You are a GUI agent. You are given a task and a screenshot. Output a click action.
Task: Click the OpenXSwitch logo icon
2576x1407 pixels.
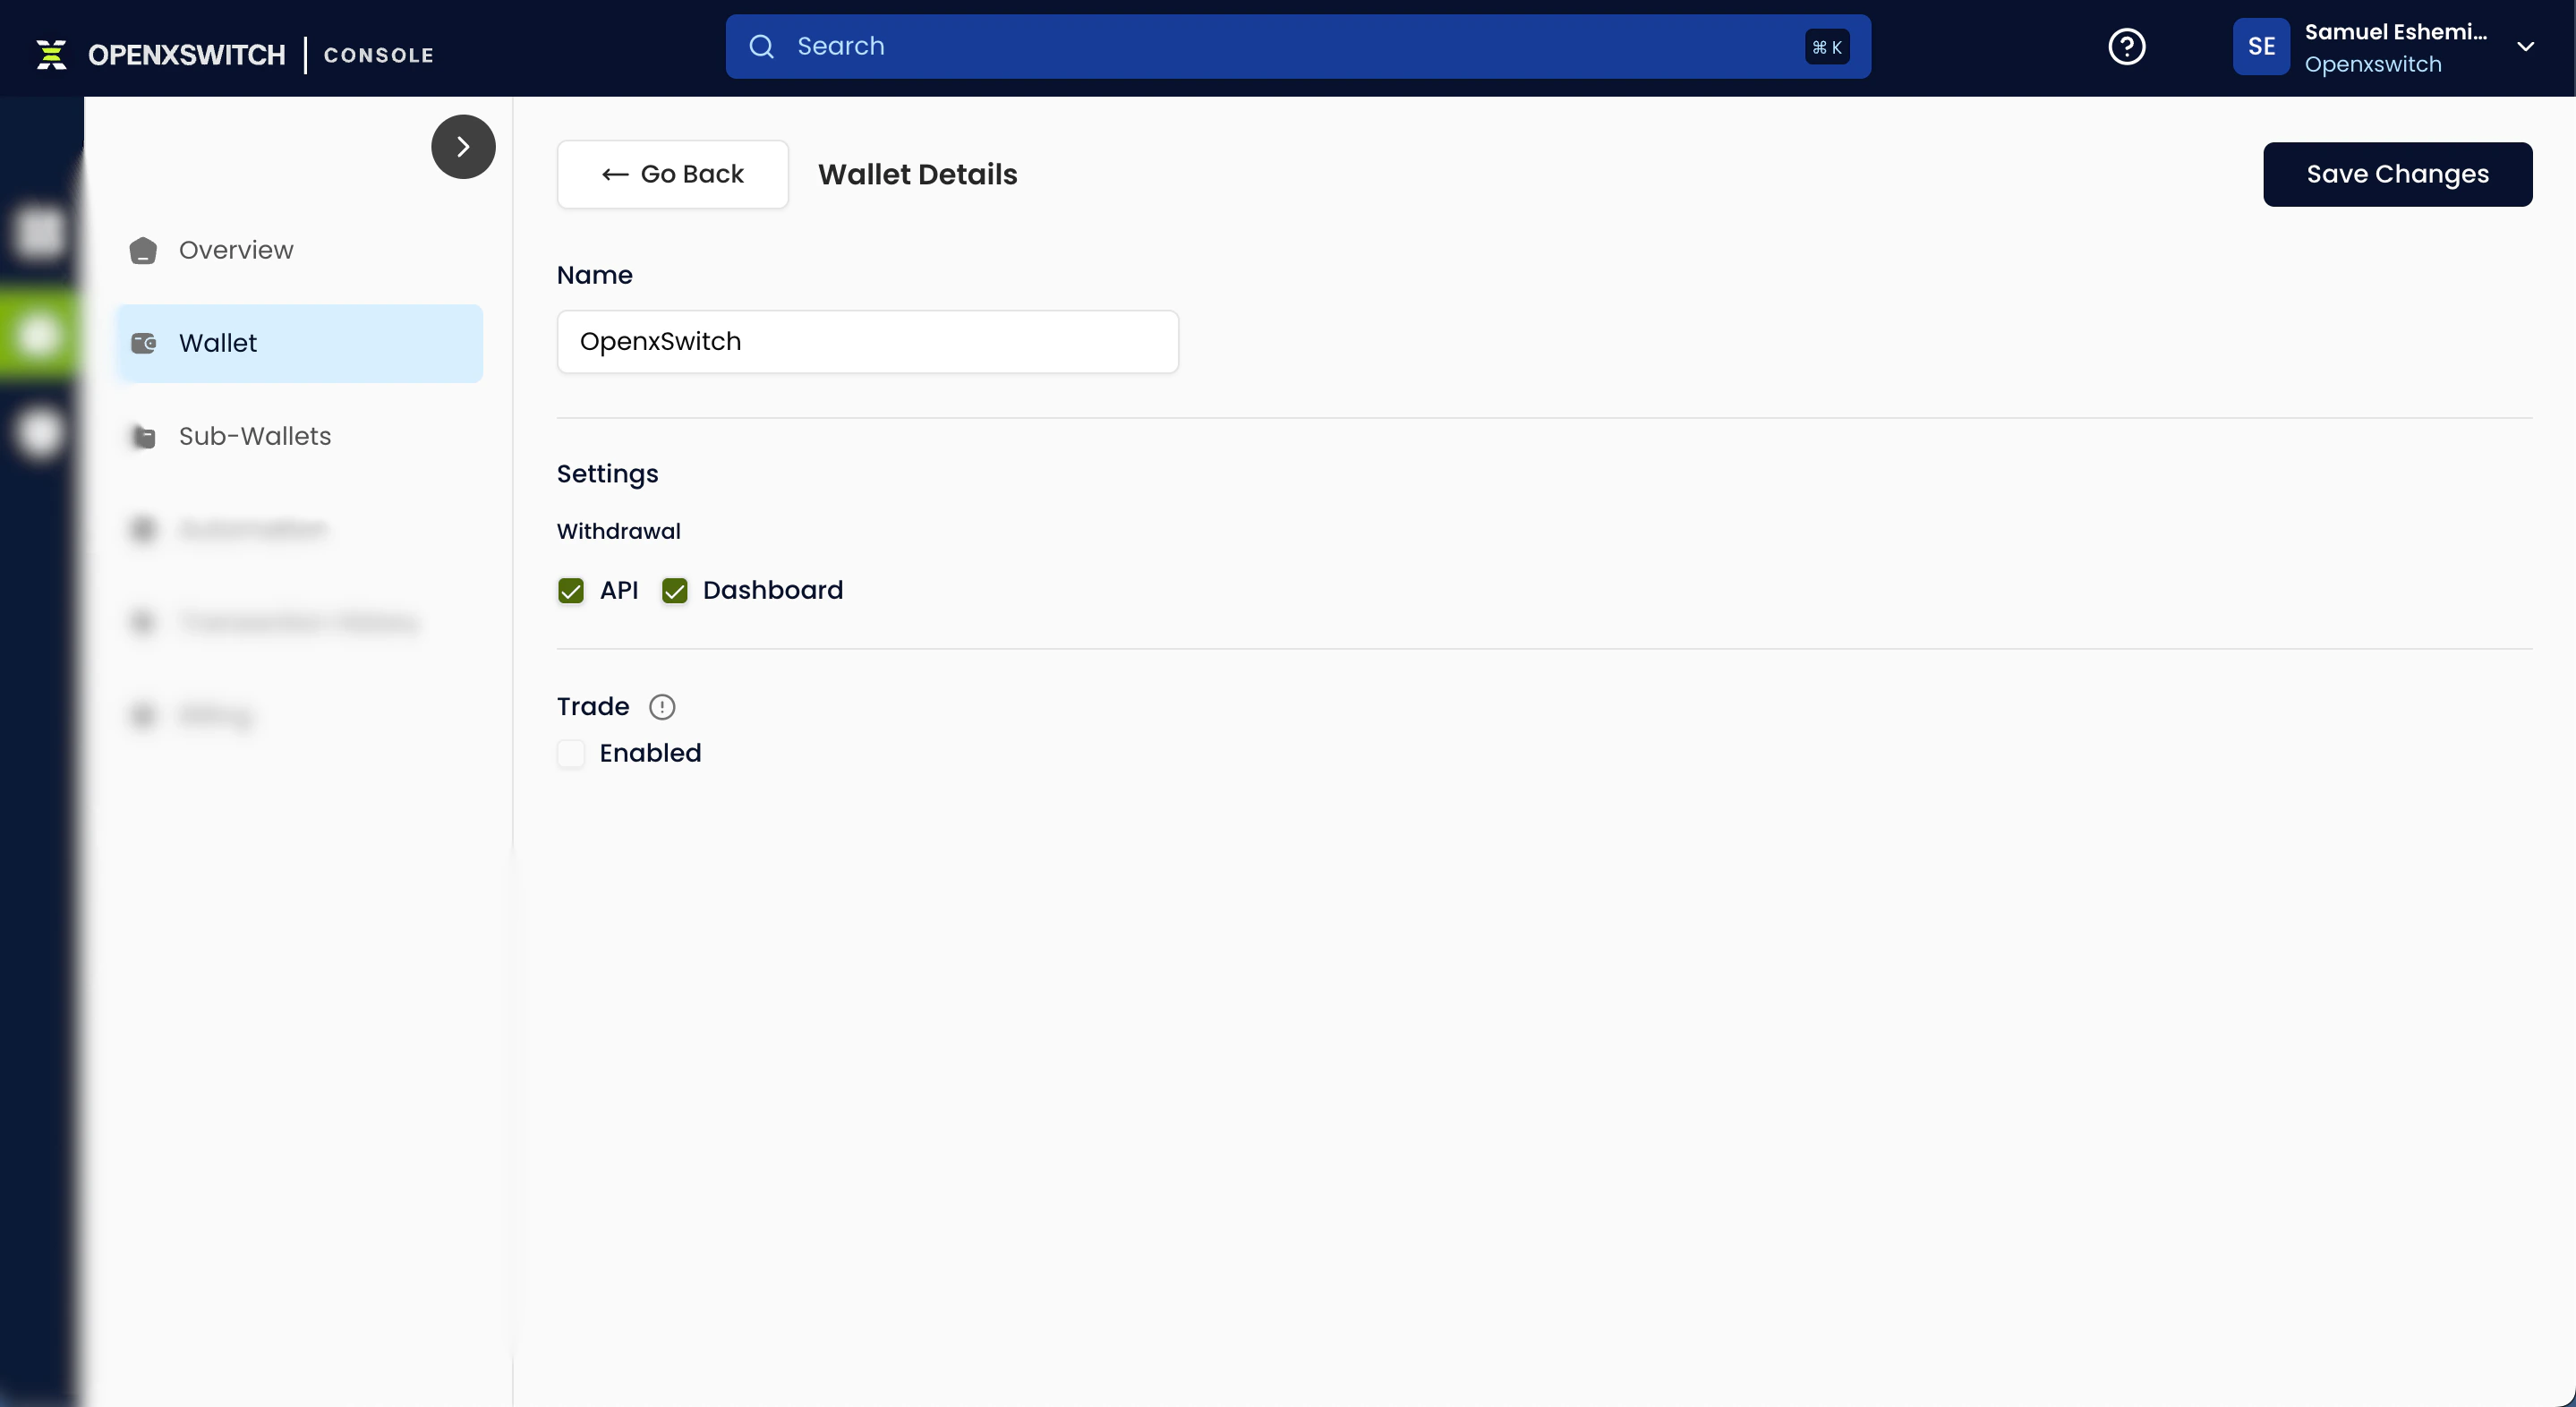(52, 54)
